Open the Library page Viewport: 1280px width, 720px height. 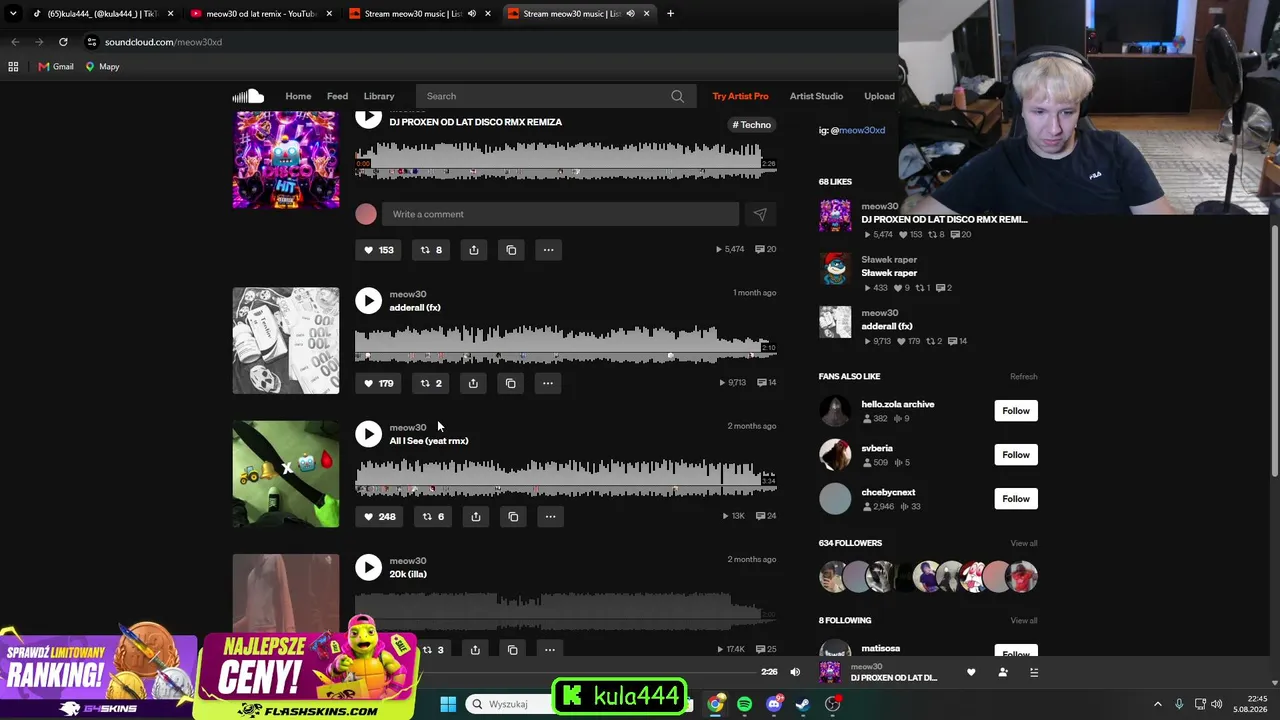click(x=379, y=96)
